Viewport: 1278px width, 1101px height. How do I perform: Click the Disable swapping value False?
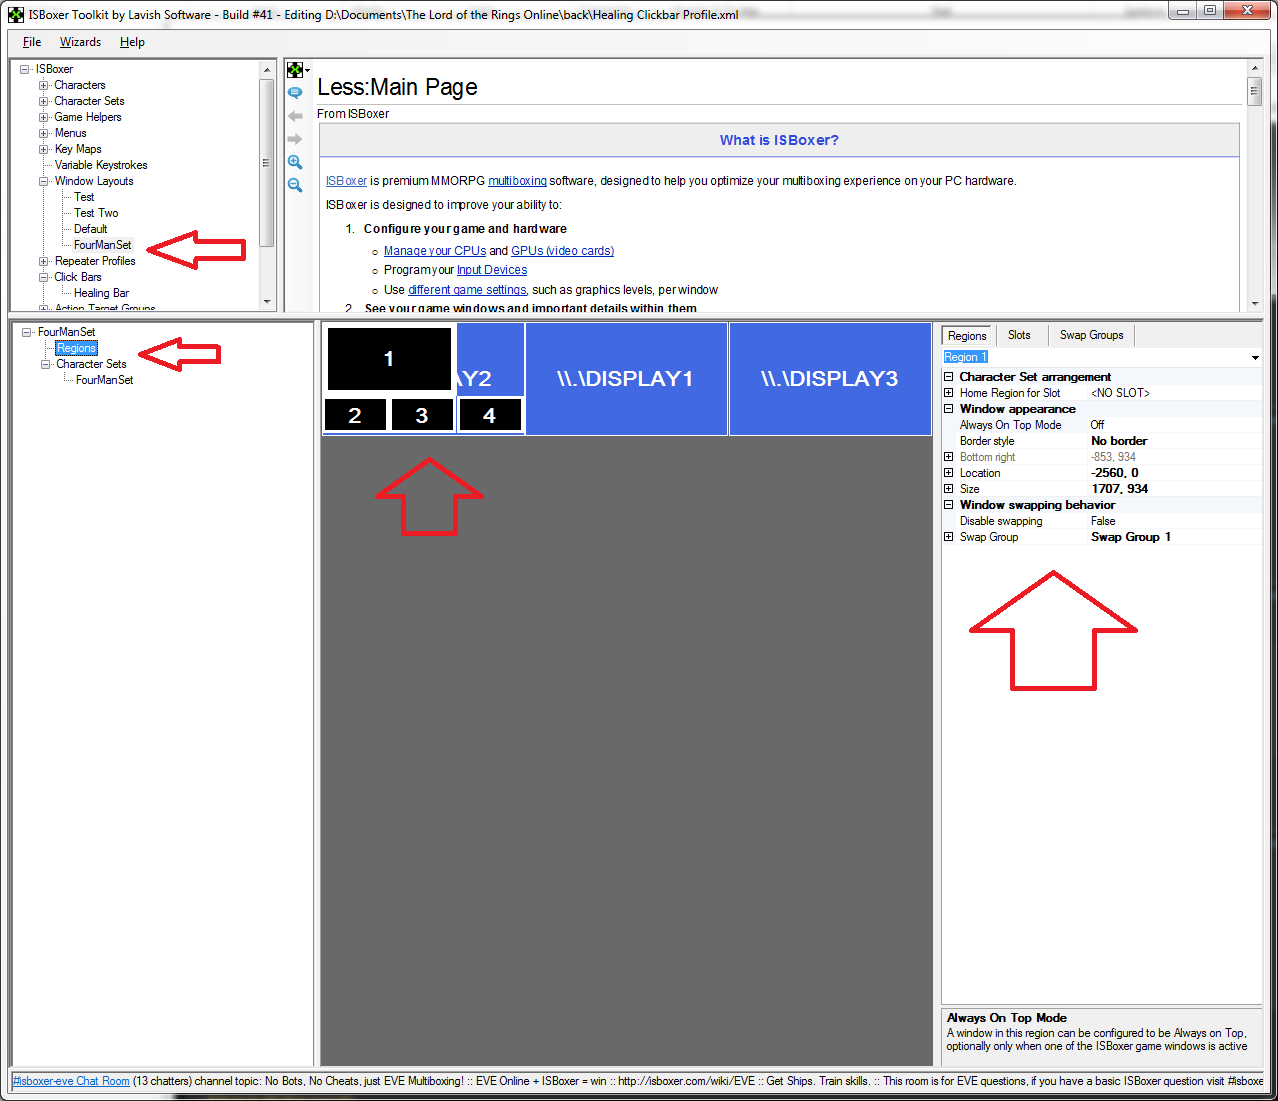coord(1174,521)
